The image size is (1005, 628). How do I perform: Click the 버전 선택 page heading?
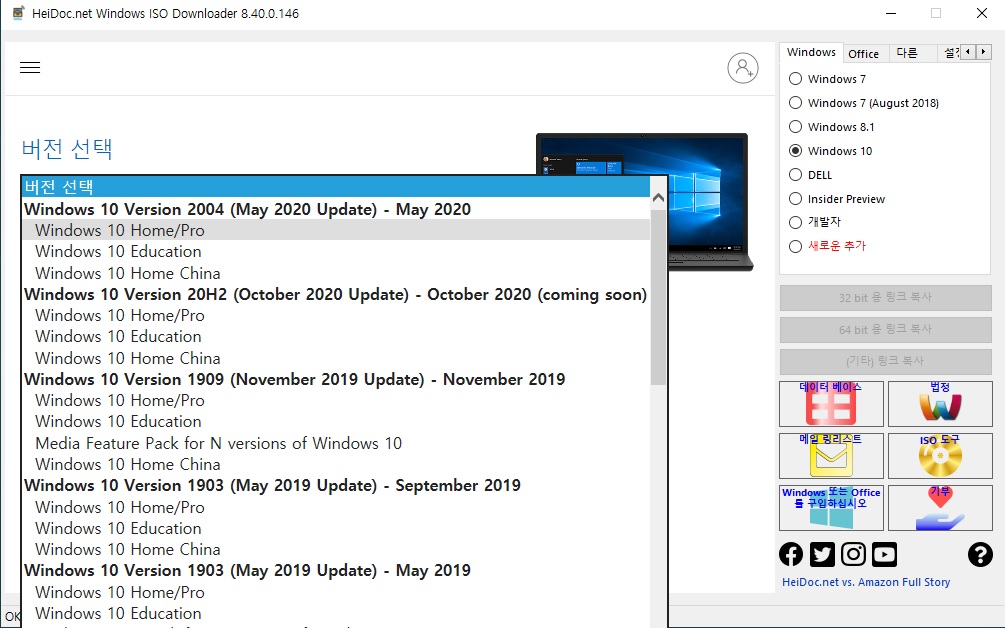(67, 149)
